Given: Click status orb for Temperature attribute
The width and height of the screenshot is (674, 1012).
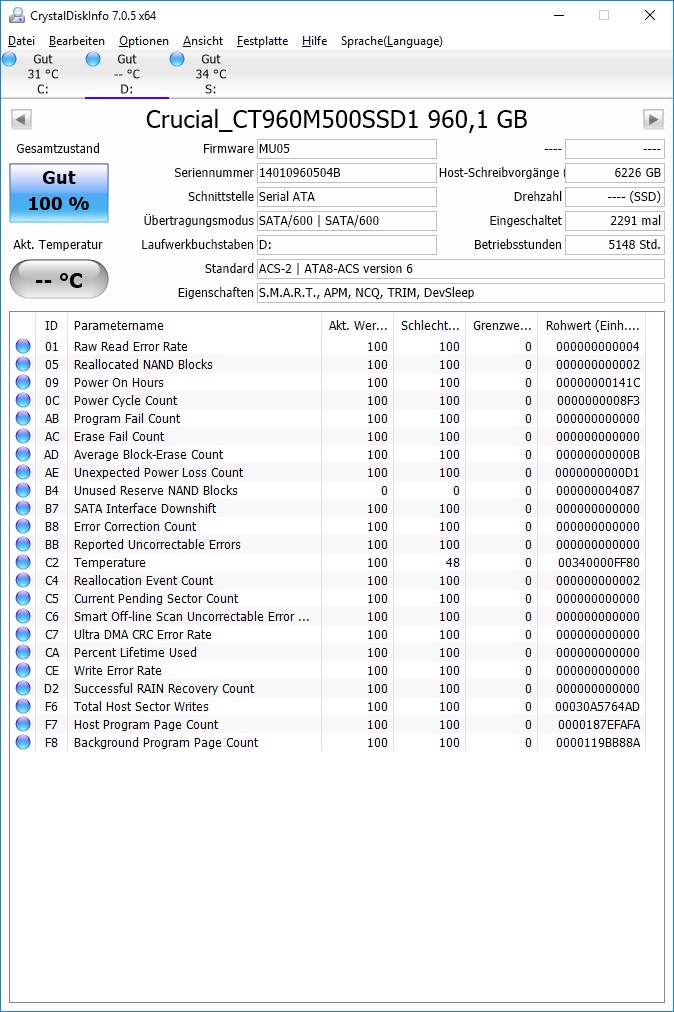Looking at the screenshot, I should click(23, 562).
